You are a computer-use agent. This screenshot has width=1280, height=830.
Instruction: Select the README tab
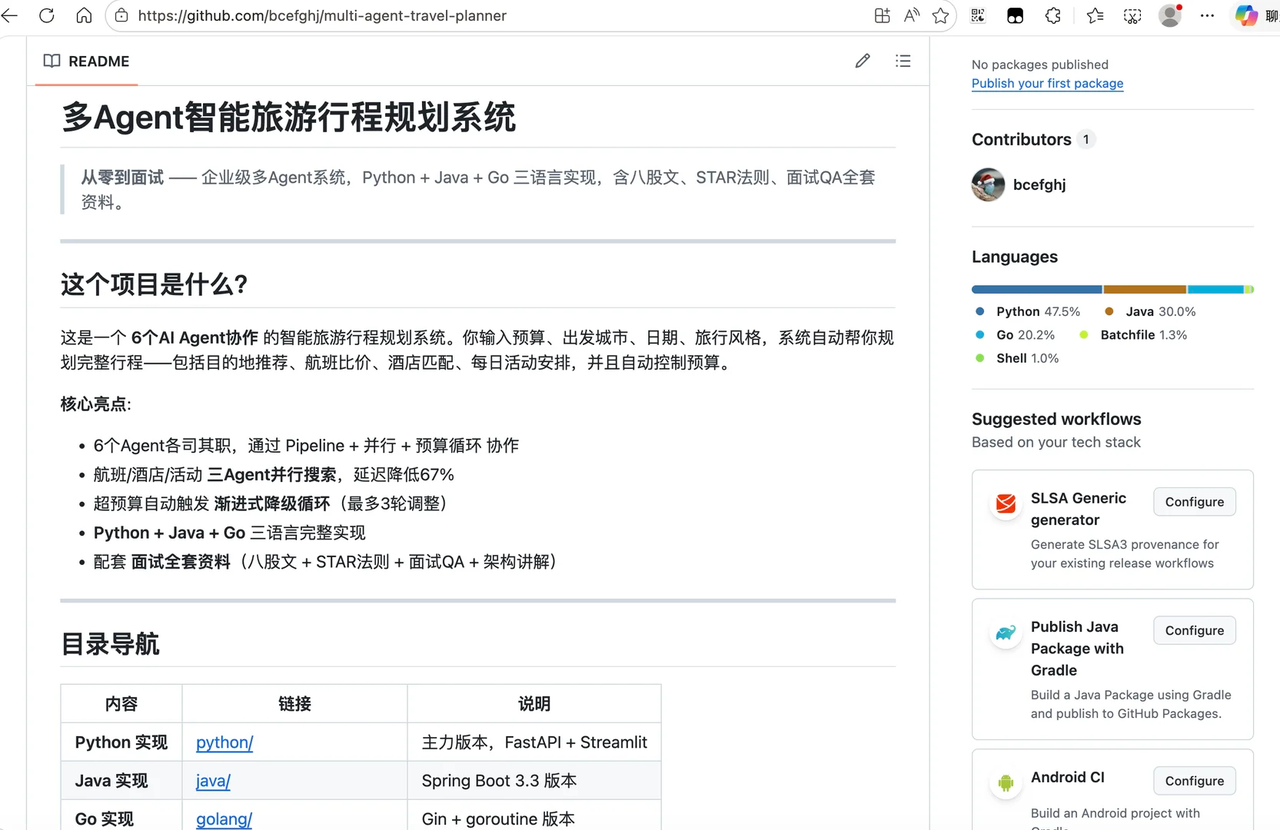point(86,61)
